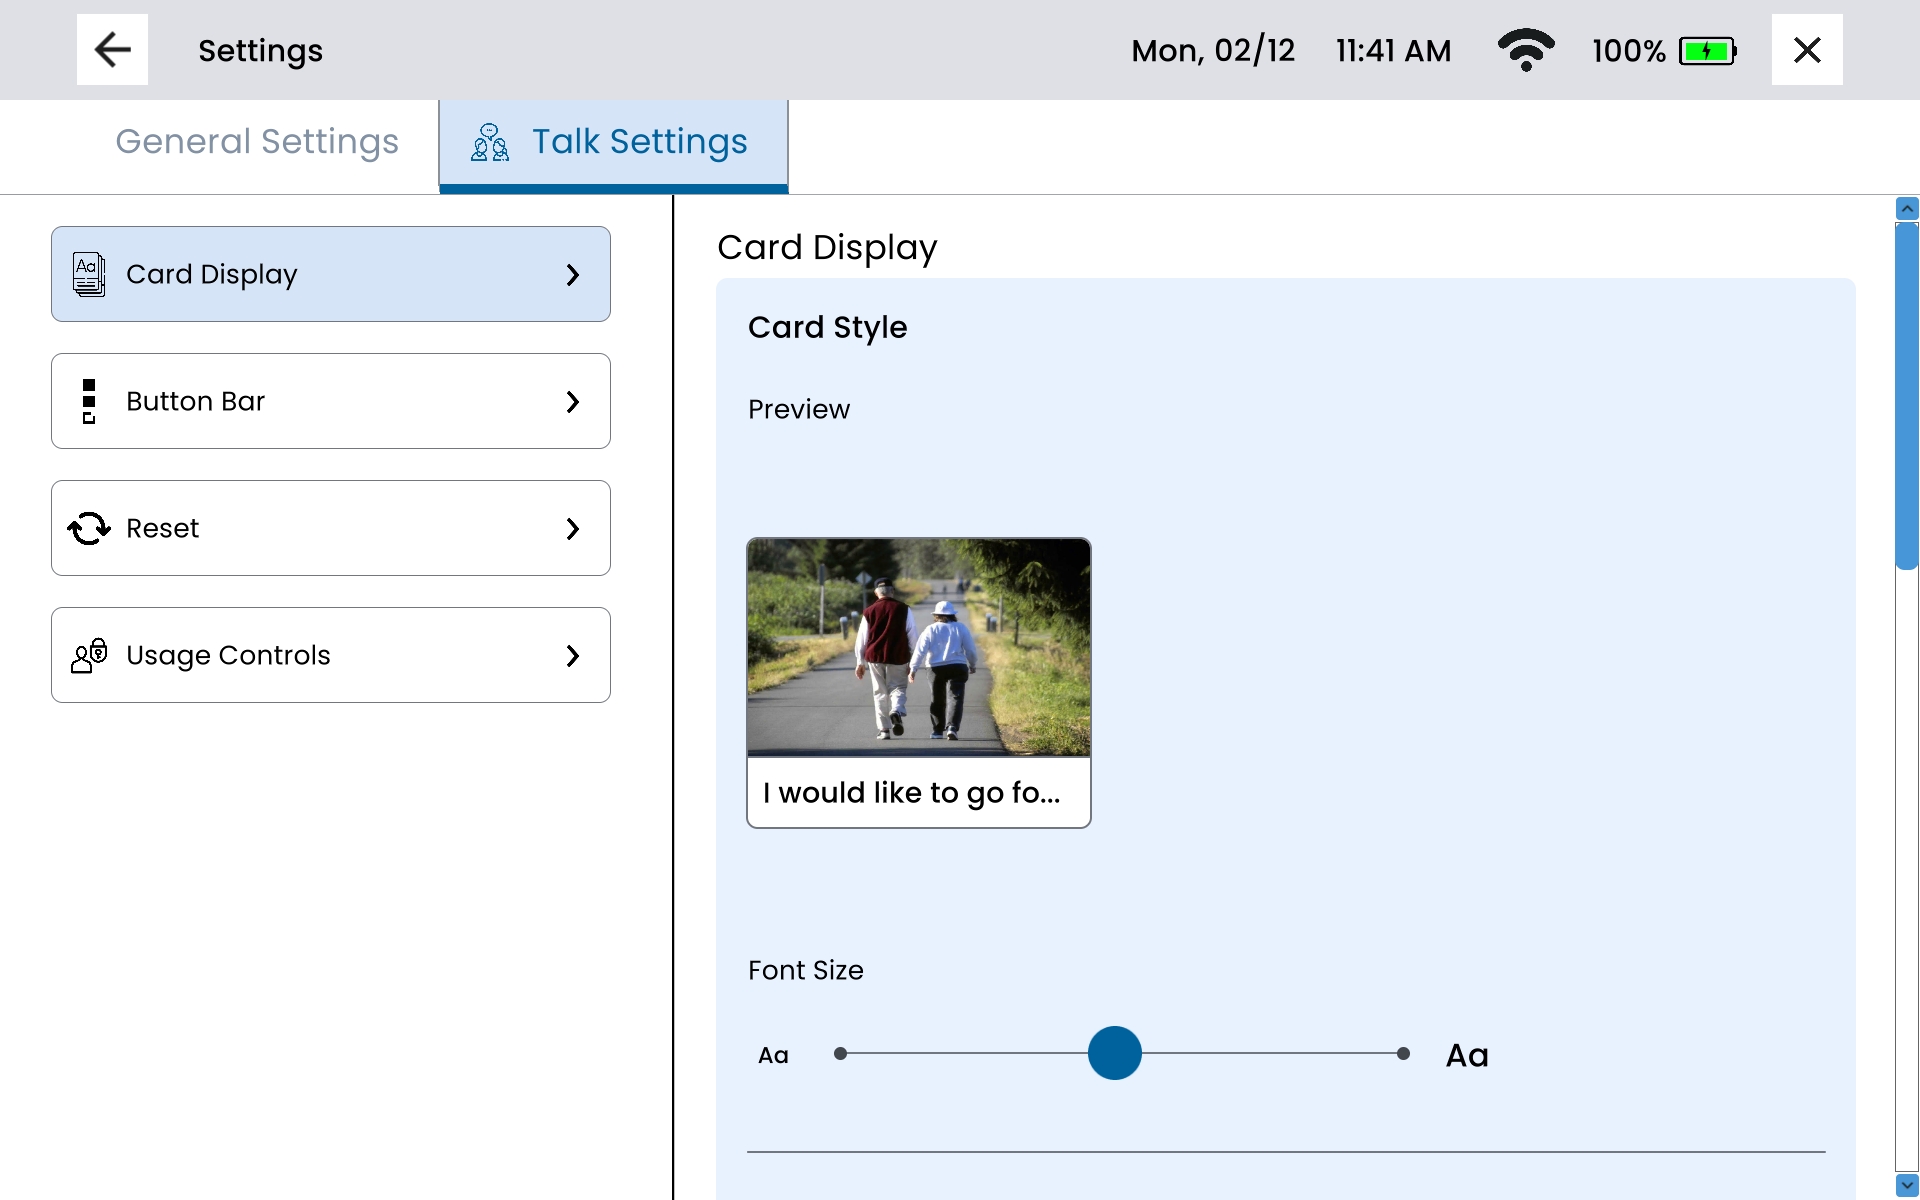
Task: Click the scrollbar down arrow
Action: click(x=1907, y=1185)
